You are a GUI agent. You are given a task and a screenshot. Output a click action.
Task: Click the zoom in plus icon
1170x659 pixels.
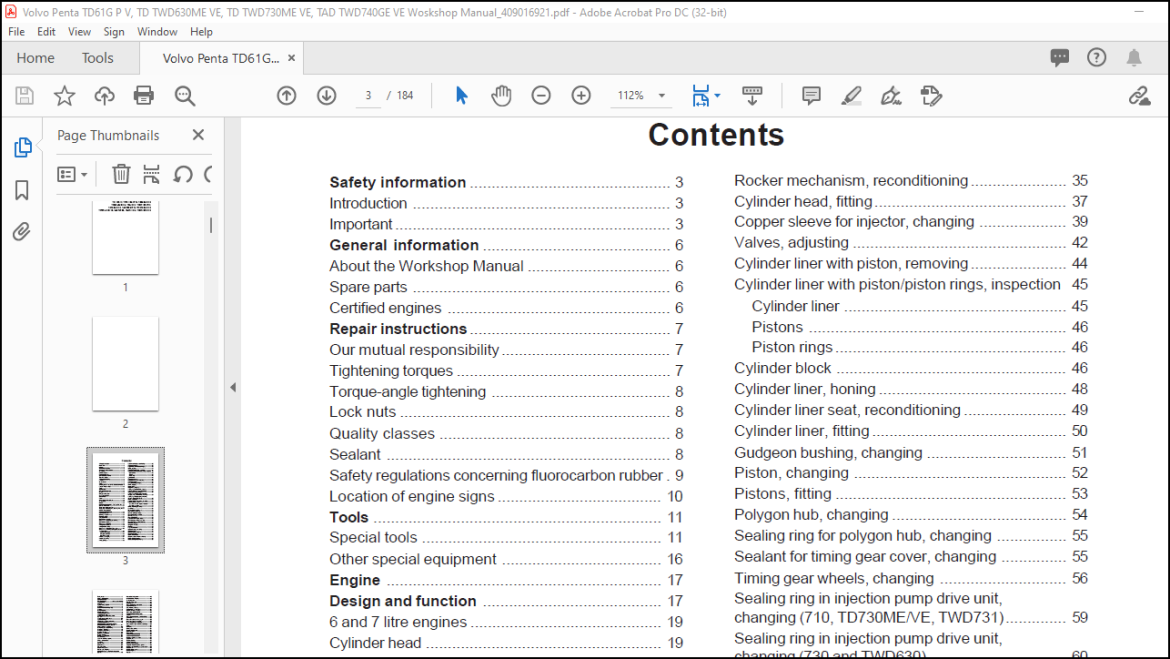[x=581, y=96]
